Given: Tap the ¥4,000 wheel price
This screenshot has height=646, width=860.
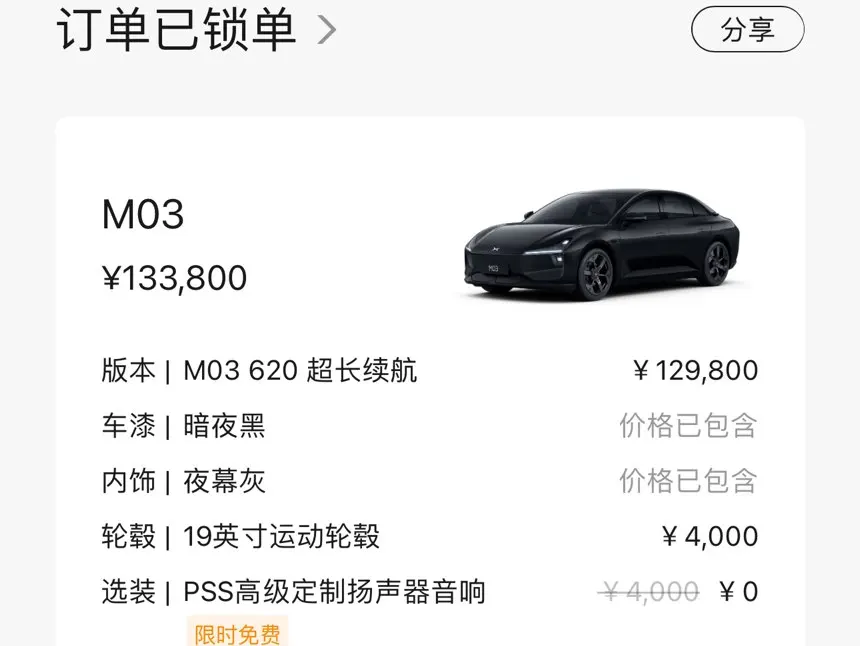Looking at the screenshot, I should [710, 536].
